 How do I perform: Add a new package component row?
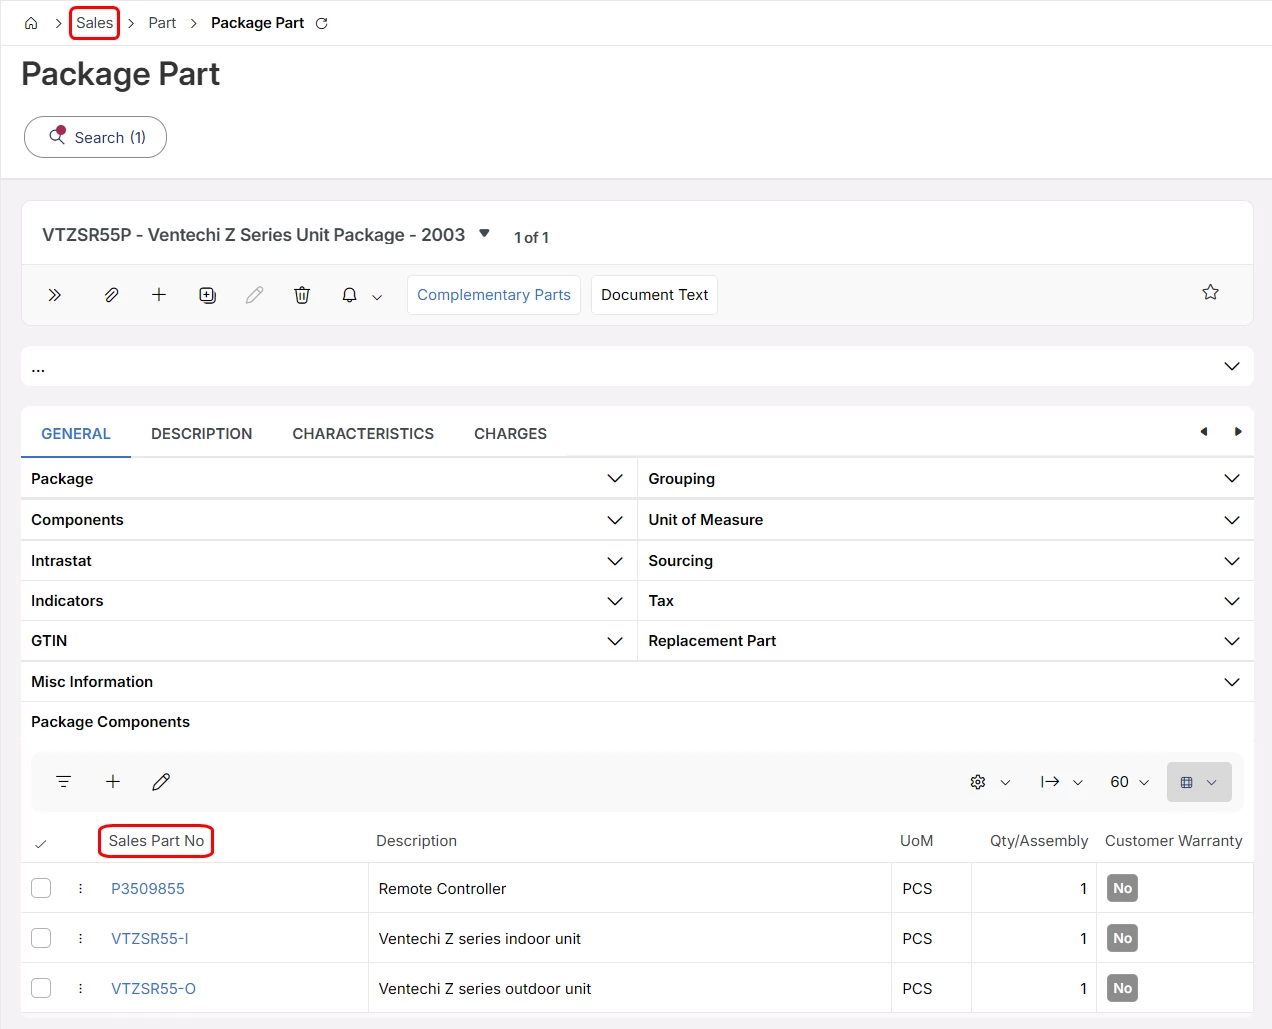113,782
